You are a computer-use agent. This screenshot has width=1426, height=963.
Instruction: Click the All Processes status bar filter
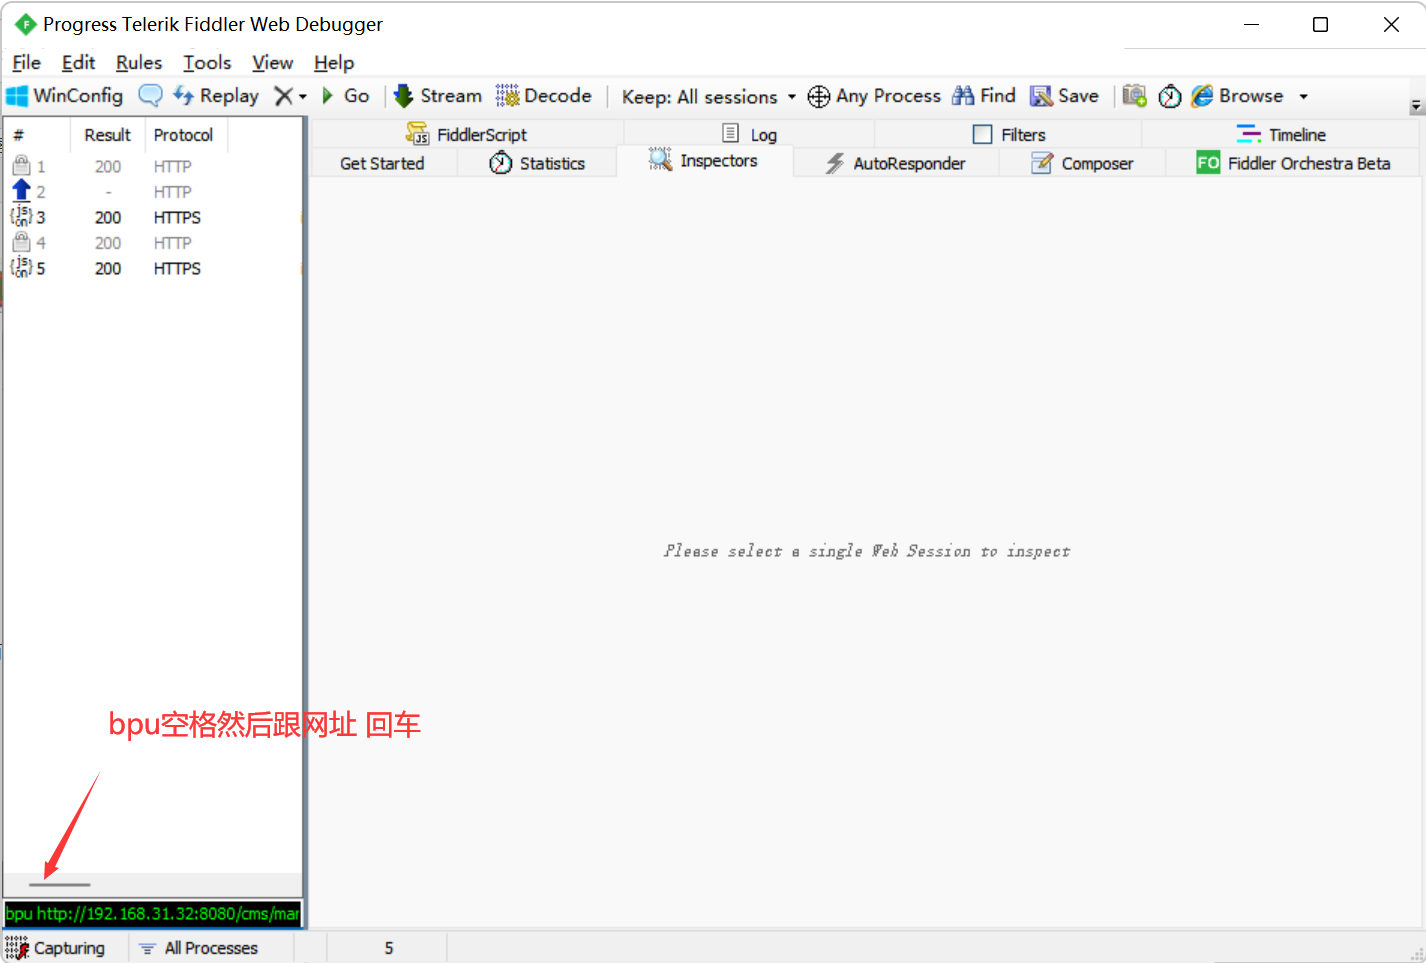click(x=199, y=948)
